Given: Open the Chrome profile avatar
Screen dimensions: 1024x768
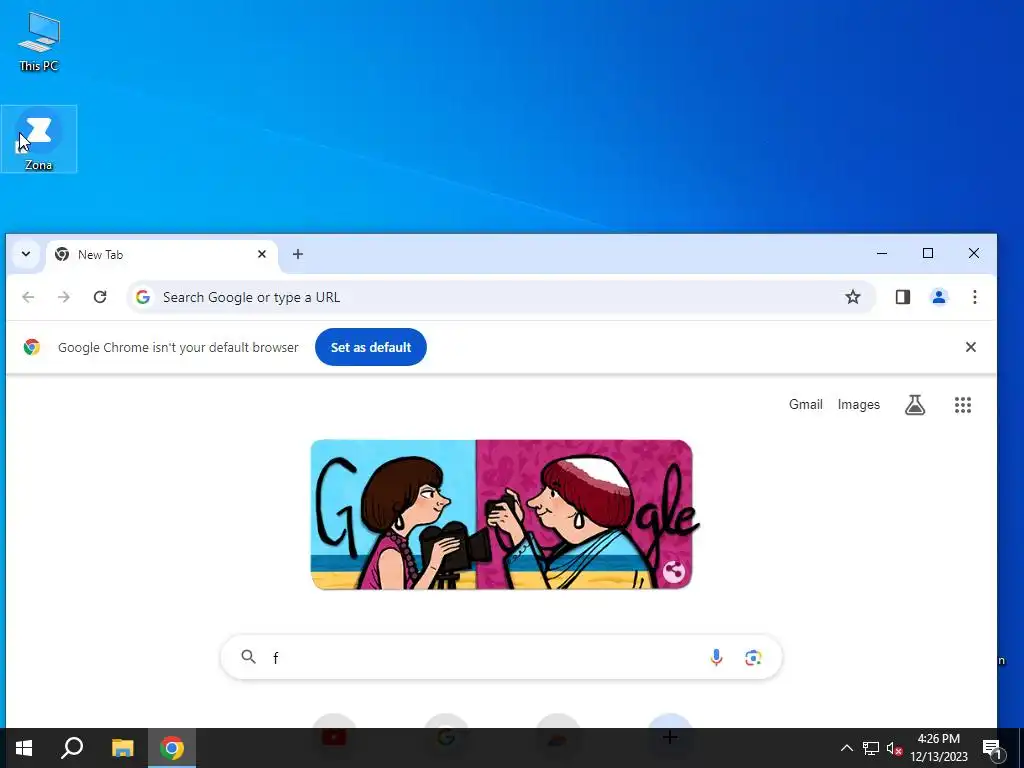Looking at the screenshot, I should point(939,297).
